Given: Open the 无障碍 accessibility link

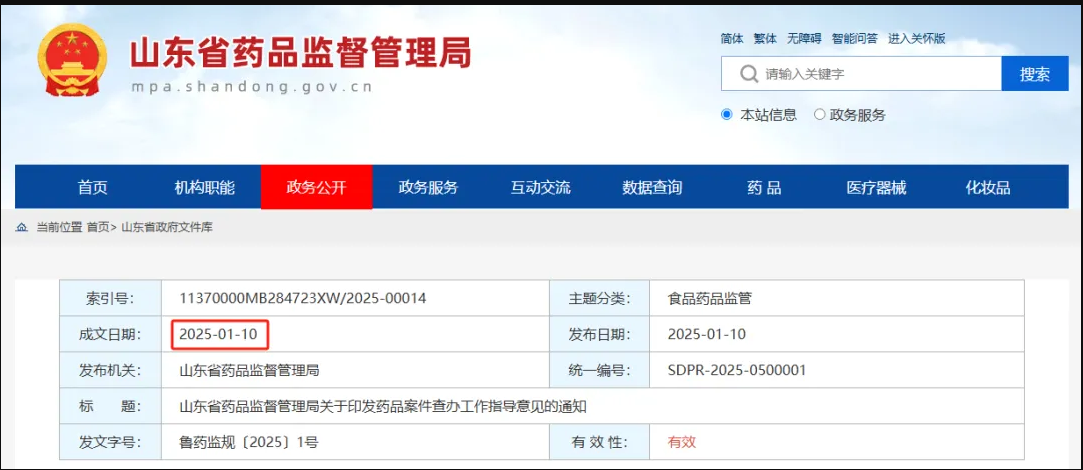Looking at the screenshot, I should click(805, 39).
